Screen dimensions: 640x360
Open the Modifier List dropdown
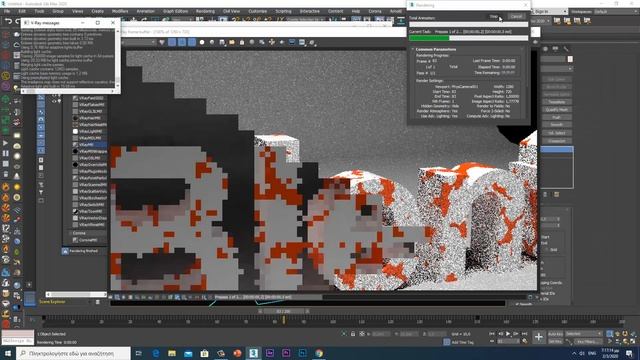557,69
